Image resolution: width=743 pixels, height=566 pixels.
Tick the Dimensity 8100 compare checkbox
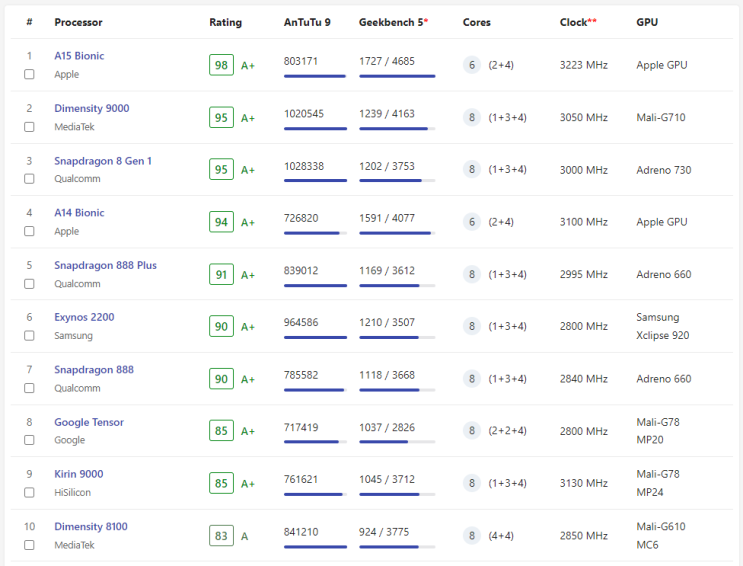tap(29, 545)
